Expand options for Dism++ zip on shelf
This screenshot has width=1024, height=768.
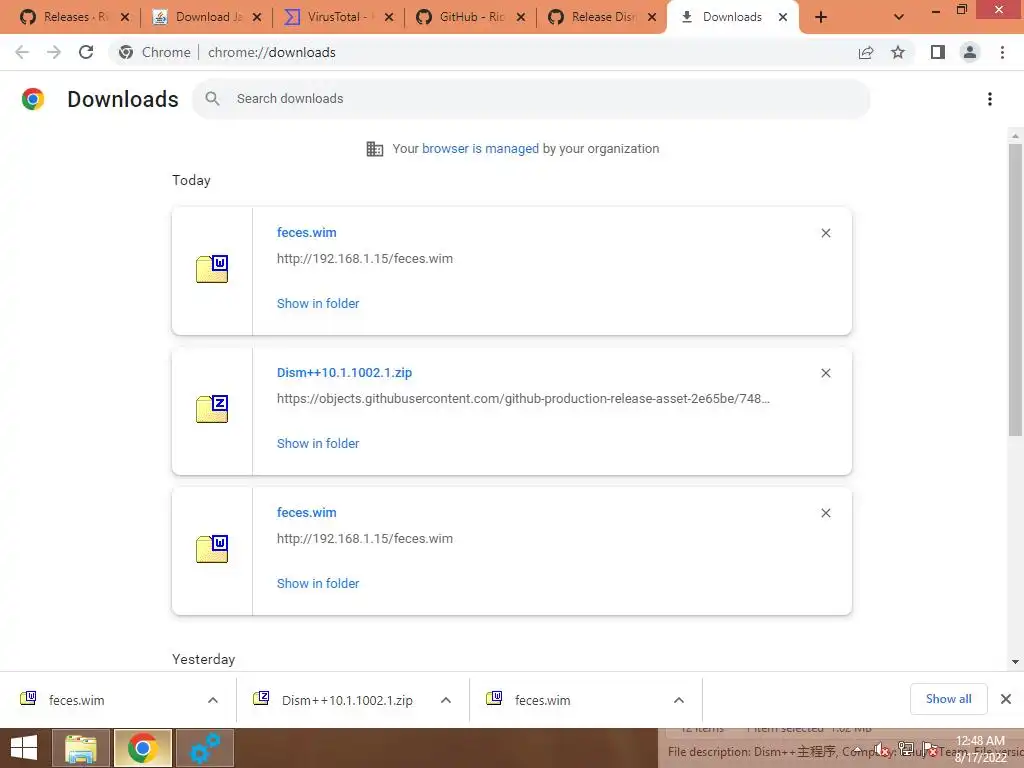coord(446,700)
